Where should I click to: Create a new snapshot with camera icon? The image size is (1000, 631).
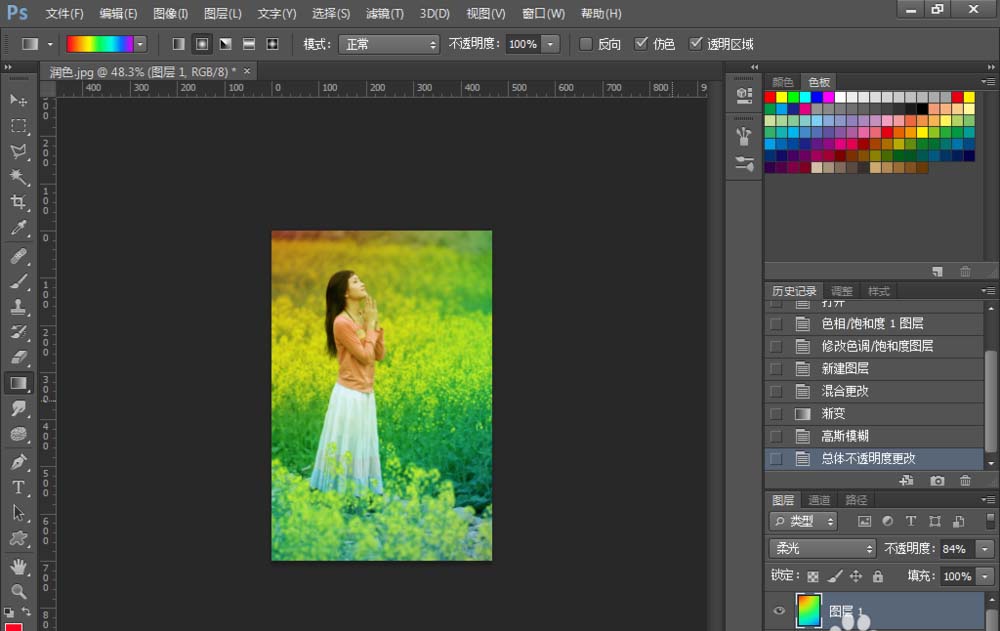(937, 481)
